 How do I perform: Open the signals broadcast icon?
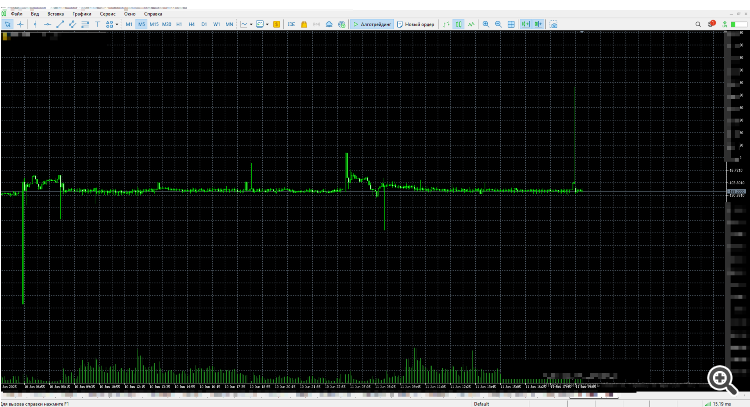316,24
